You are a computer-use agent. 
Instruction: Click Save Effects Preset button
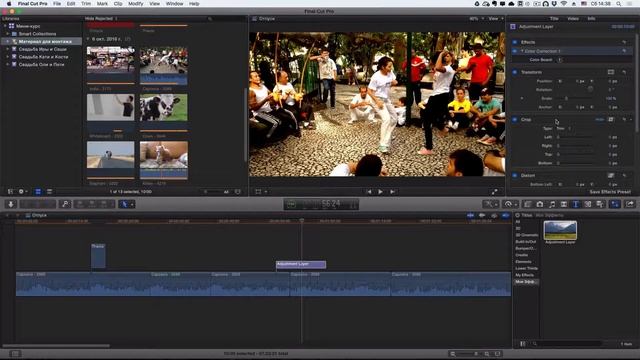coord(610,192)
